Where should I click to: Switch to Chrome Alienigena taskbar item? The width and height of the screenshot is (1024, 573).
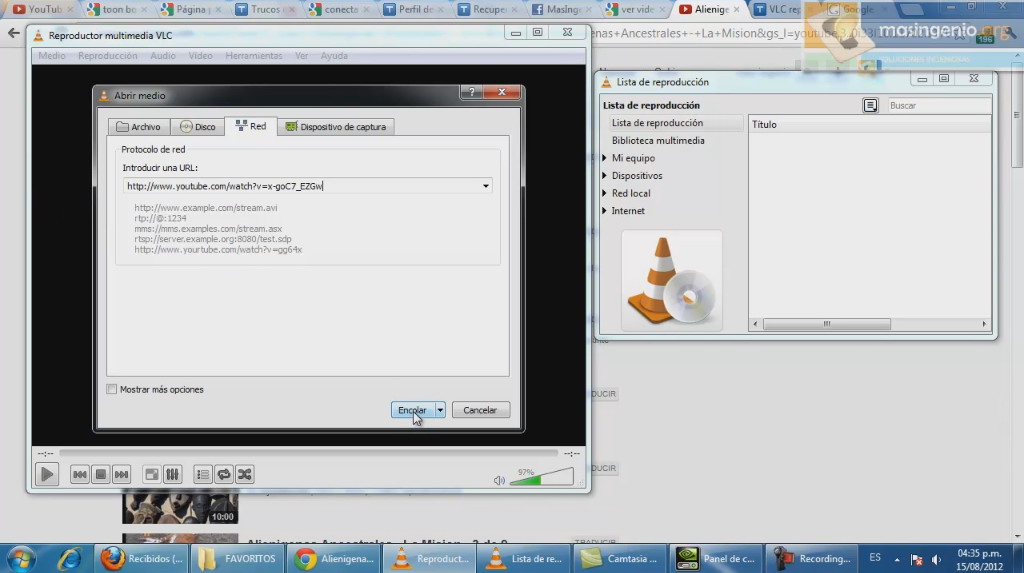click(334, 559)
